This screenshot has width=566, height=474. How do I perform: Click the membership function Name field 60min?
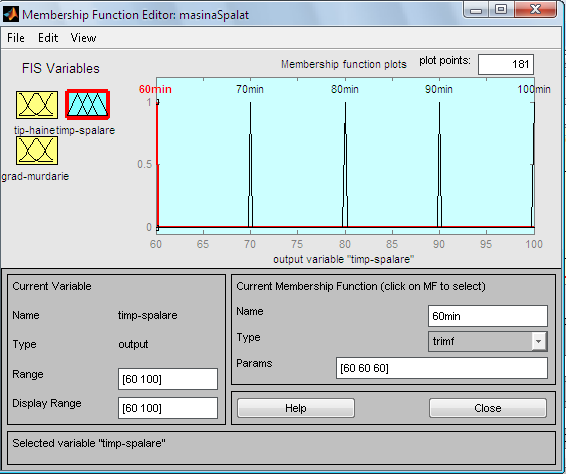[x=488, y=316]
